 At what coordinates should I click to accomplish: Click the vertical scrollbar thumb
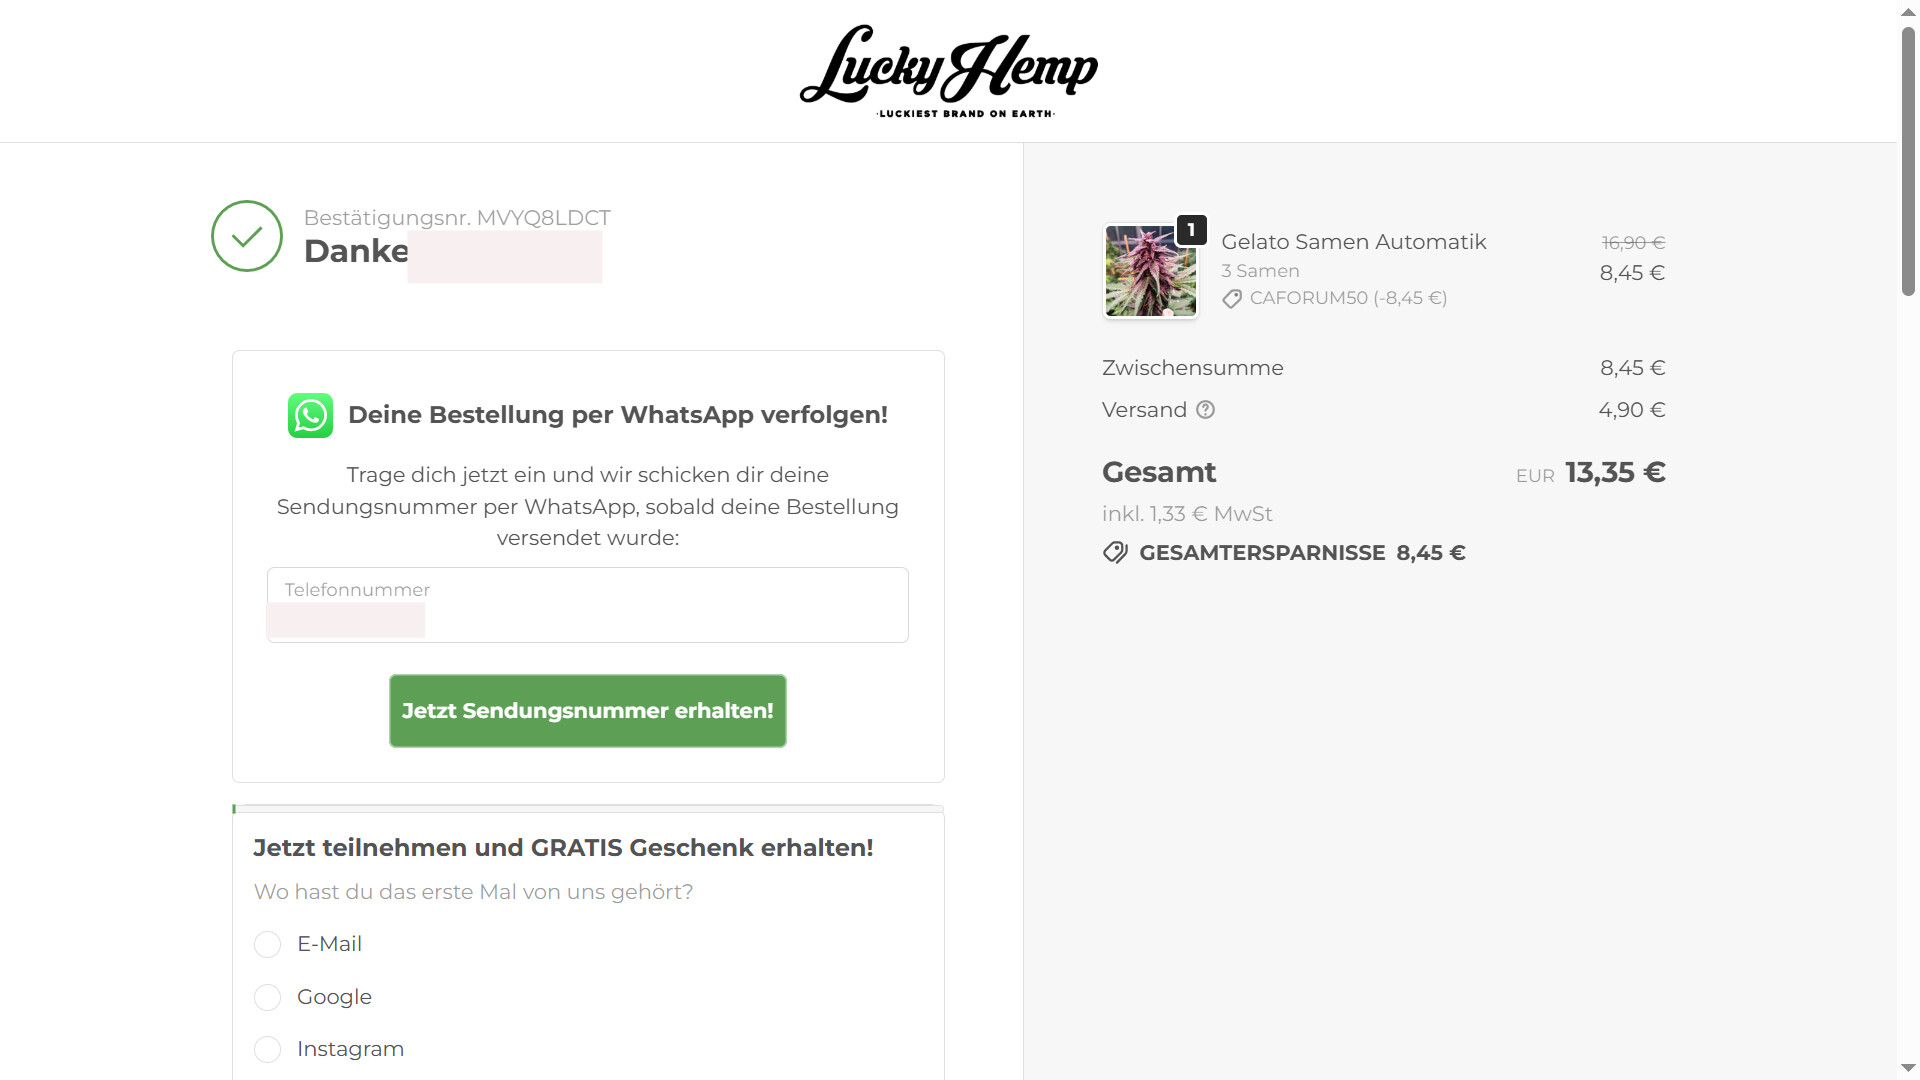[1908, 161]
